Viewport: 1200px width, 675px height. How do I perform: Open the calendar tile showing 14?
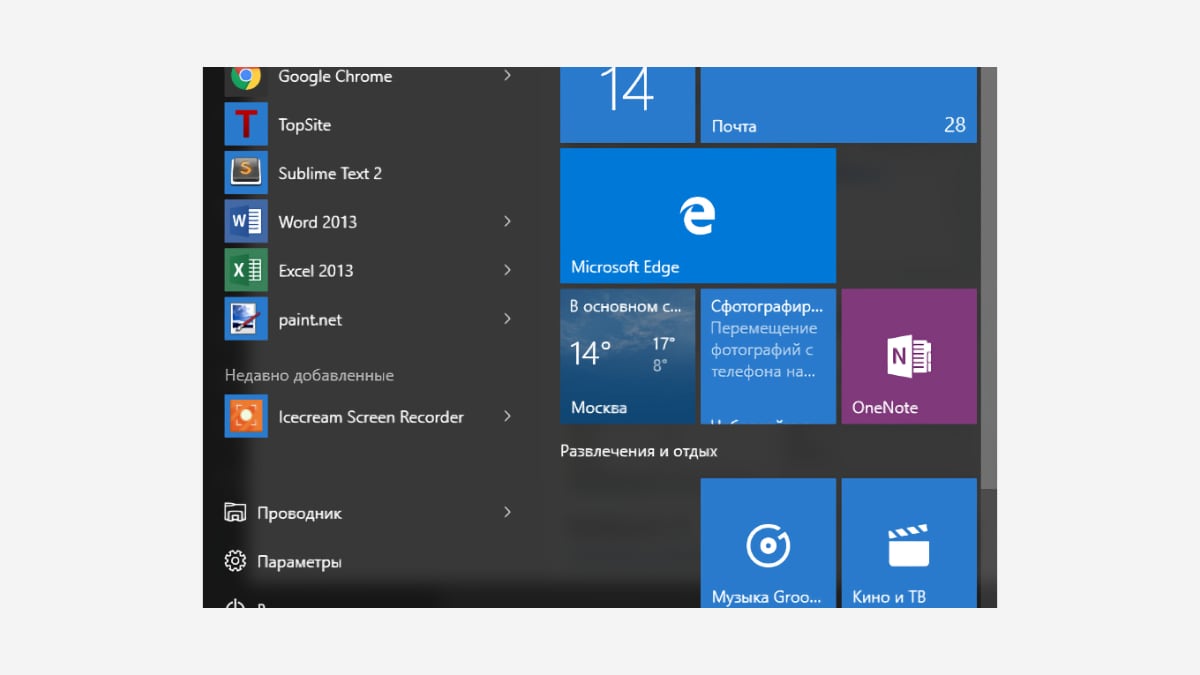(628, 105)
